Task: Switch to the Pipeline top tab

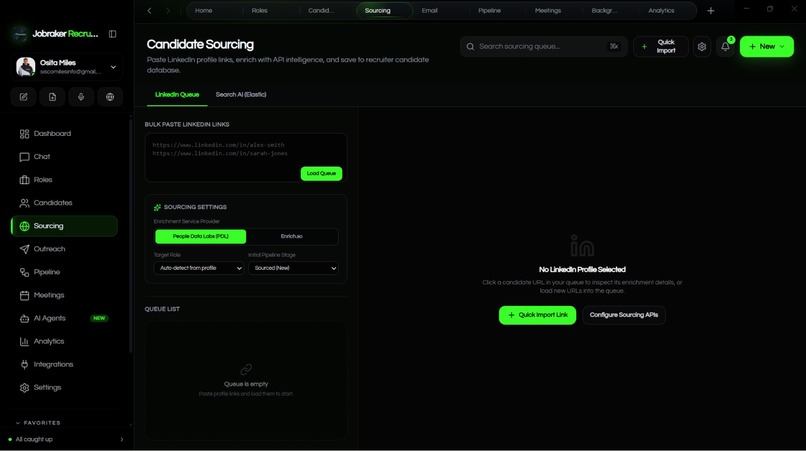Action: click(x=489, y=11)
